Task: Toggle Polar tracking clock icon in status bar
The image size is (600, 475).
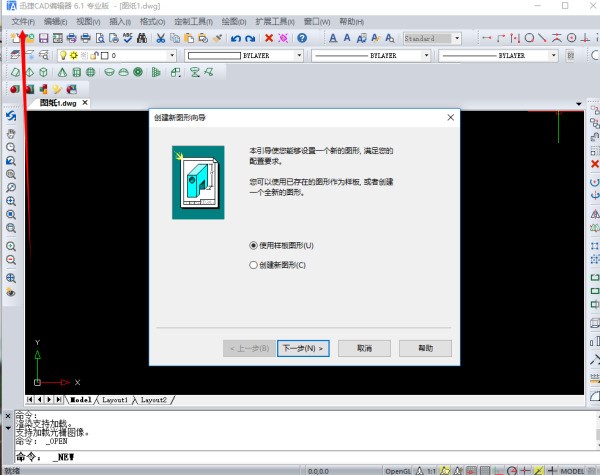Action: coord(512,471)
